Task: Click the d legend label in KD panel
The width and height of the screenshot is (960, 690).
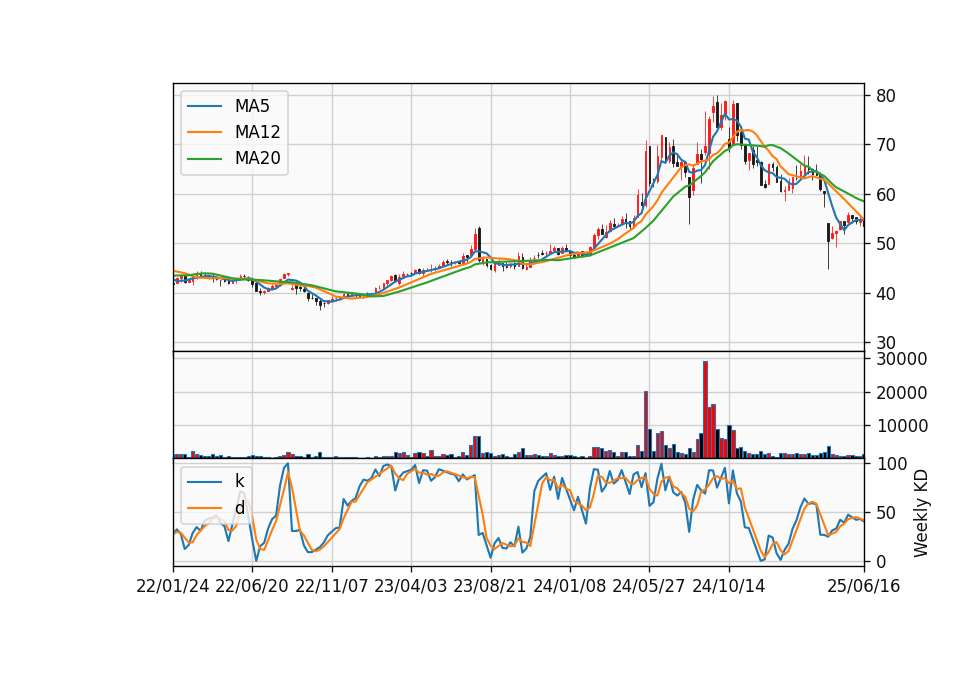Action: point(239,508)
